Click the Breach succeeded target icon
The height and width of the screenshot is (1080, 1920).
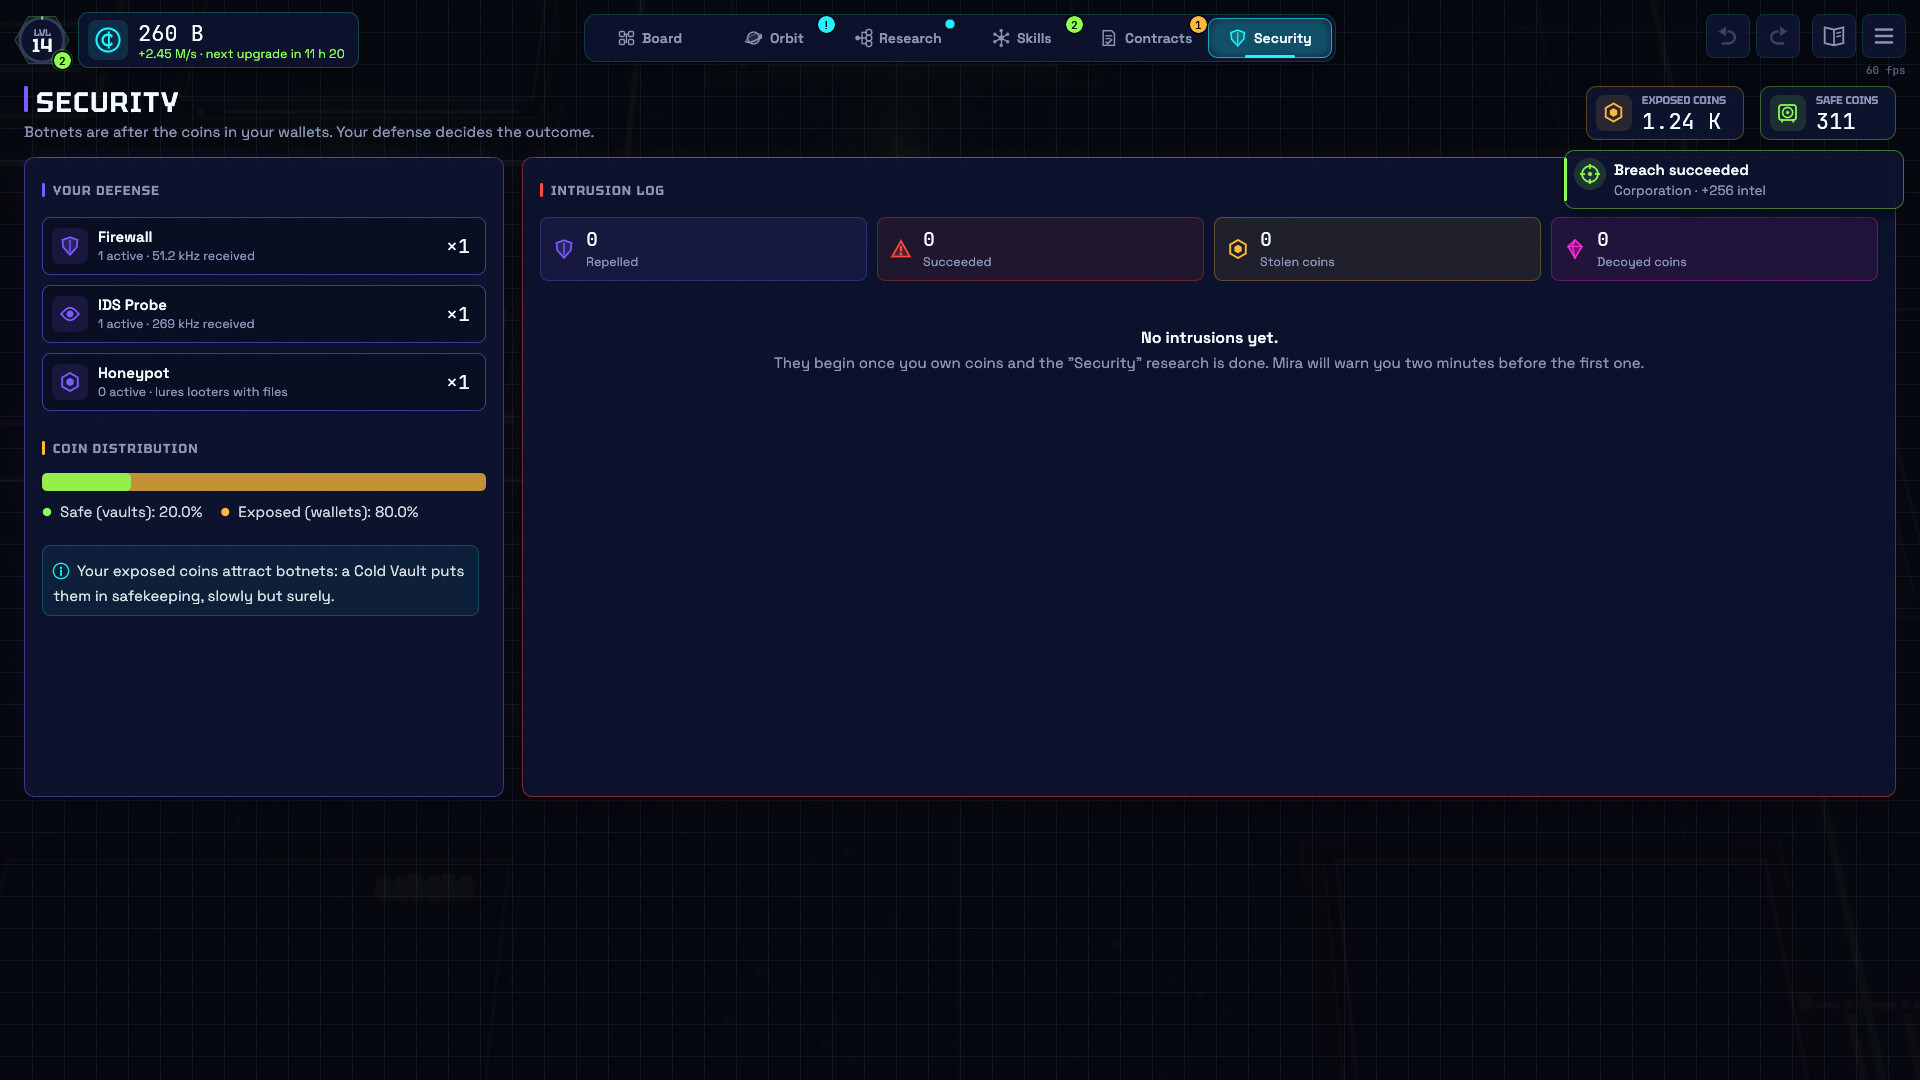(1590, 174)
